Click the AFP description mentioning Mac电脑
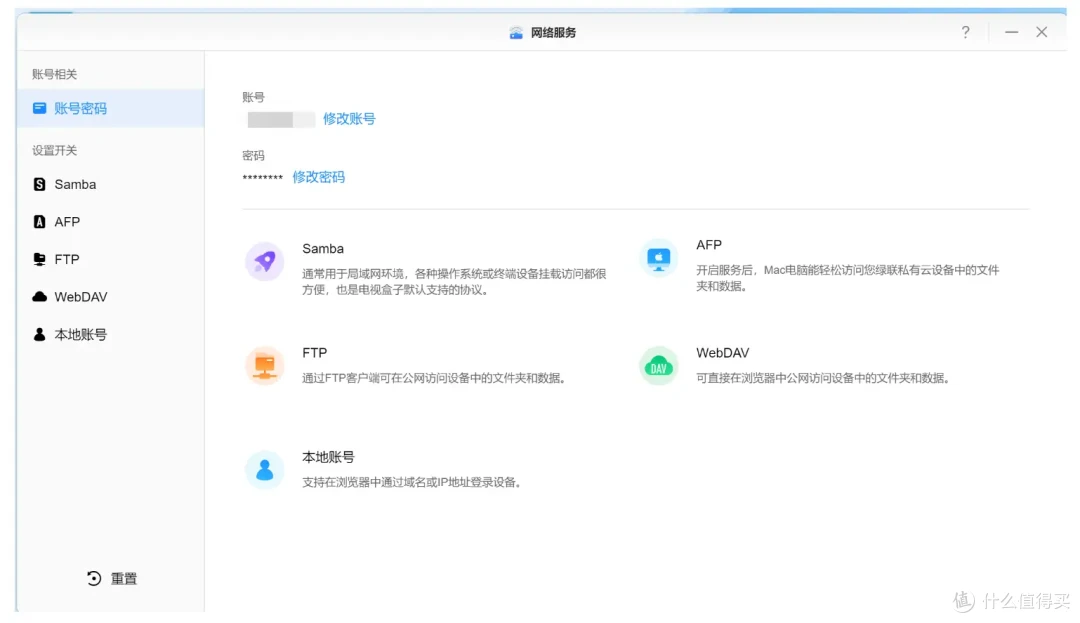1080x623 pixels. click(x=847, y=278)
